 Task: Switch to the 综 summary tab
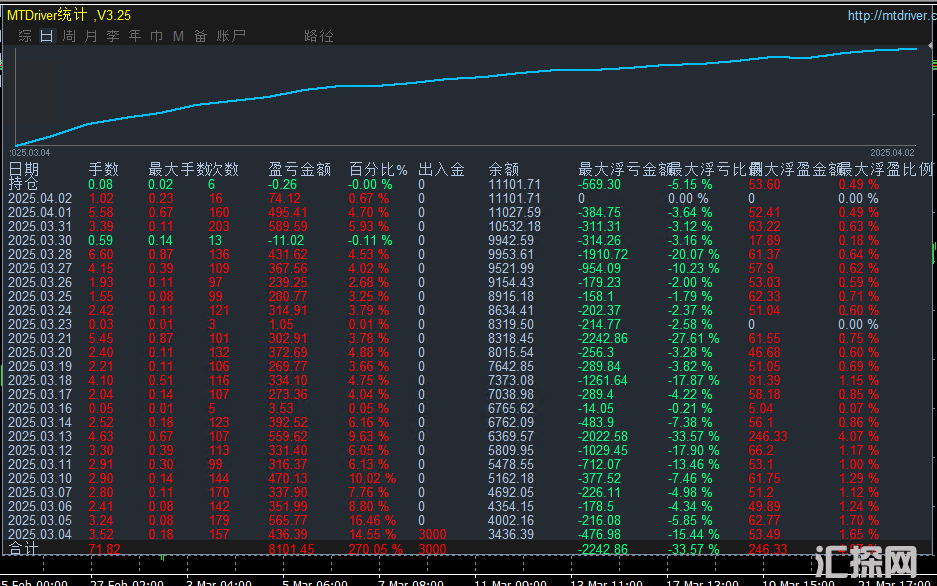click(x=24, y=36)
